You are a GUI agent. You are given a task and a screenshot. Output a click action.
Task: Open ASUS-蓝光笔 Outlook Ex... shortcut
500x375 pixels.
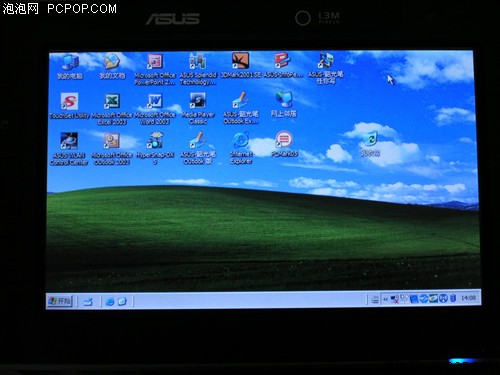(240, 108)
